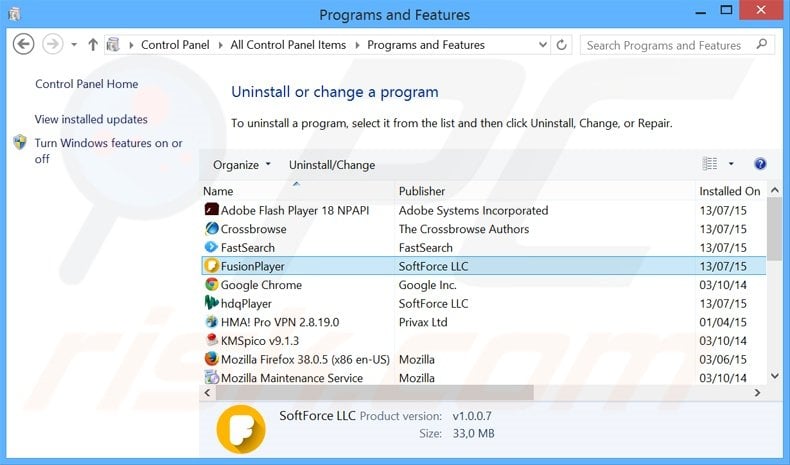
Task: Select the hdqPlayer entry name
Action: tap(246, 304)
